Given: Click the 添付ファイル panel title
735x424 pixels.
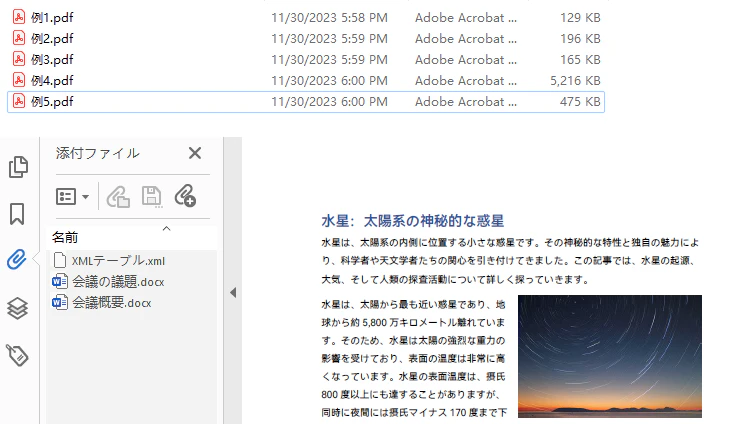Looking at the screenshot, I should (x=98, y=153).
